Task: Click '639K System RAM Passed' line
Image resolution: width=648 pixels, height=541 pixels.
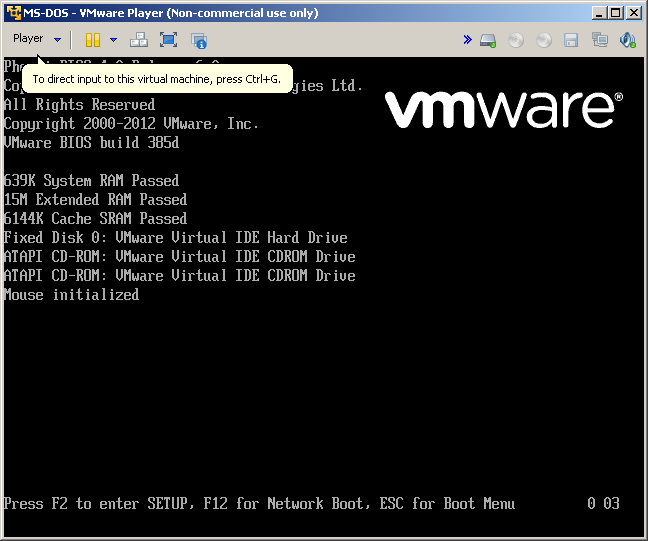Action: 91,181
